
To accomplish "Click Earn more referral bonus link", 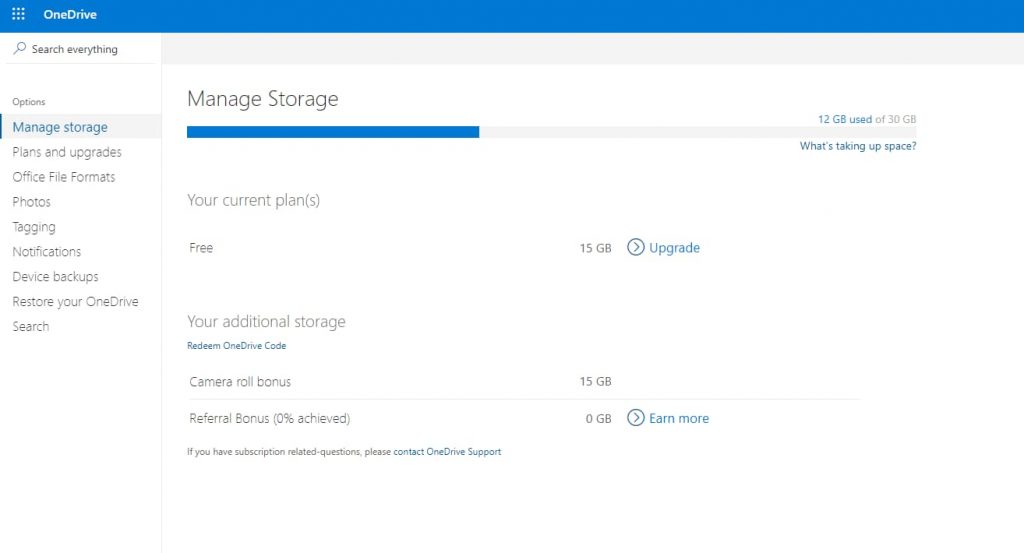I will (x=679, y=418).
